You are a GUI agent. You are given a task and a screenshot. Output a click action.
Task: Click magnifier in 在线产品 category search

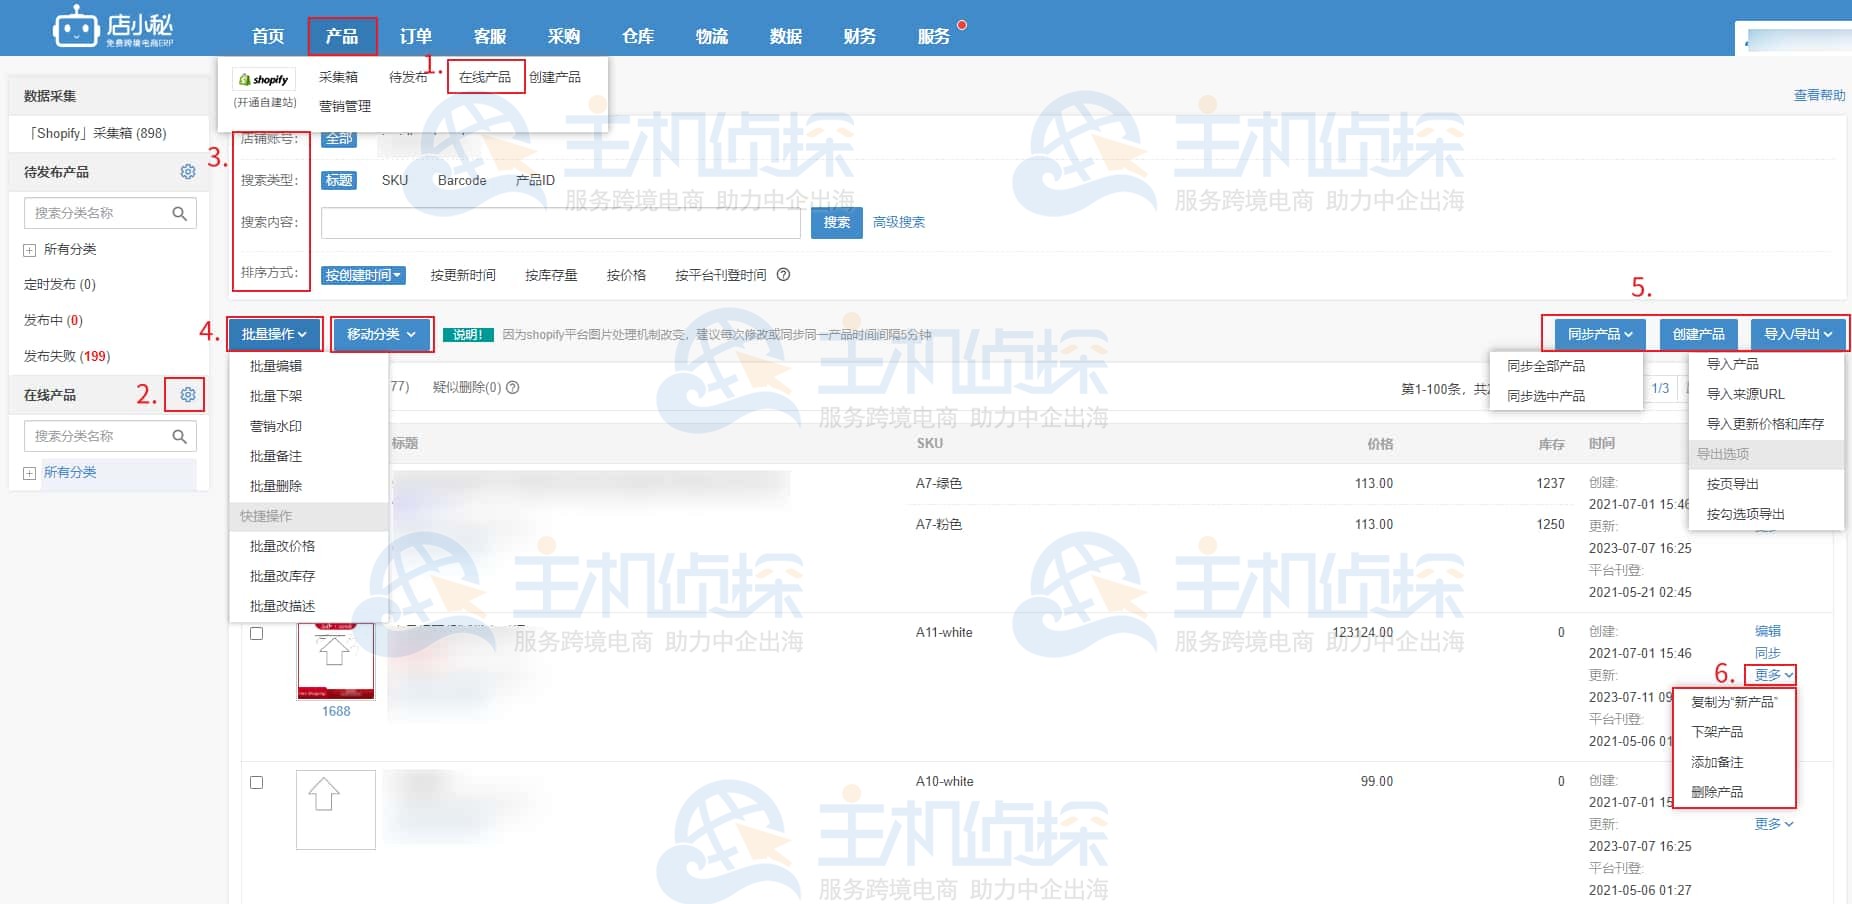click(x=180, y=436)
